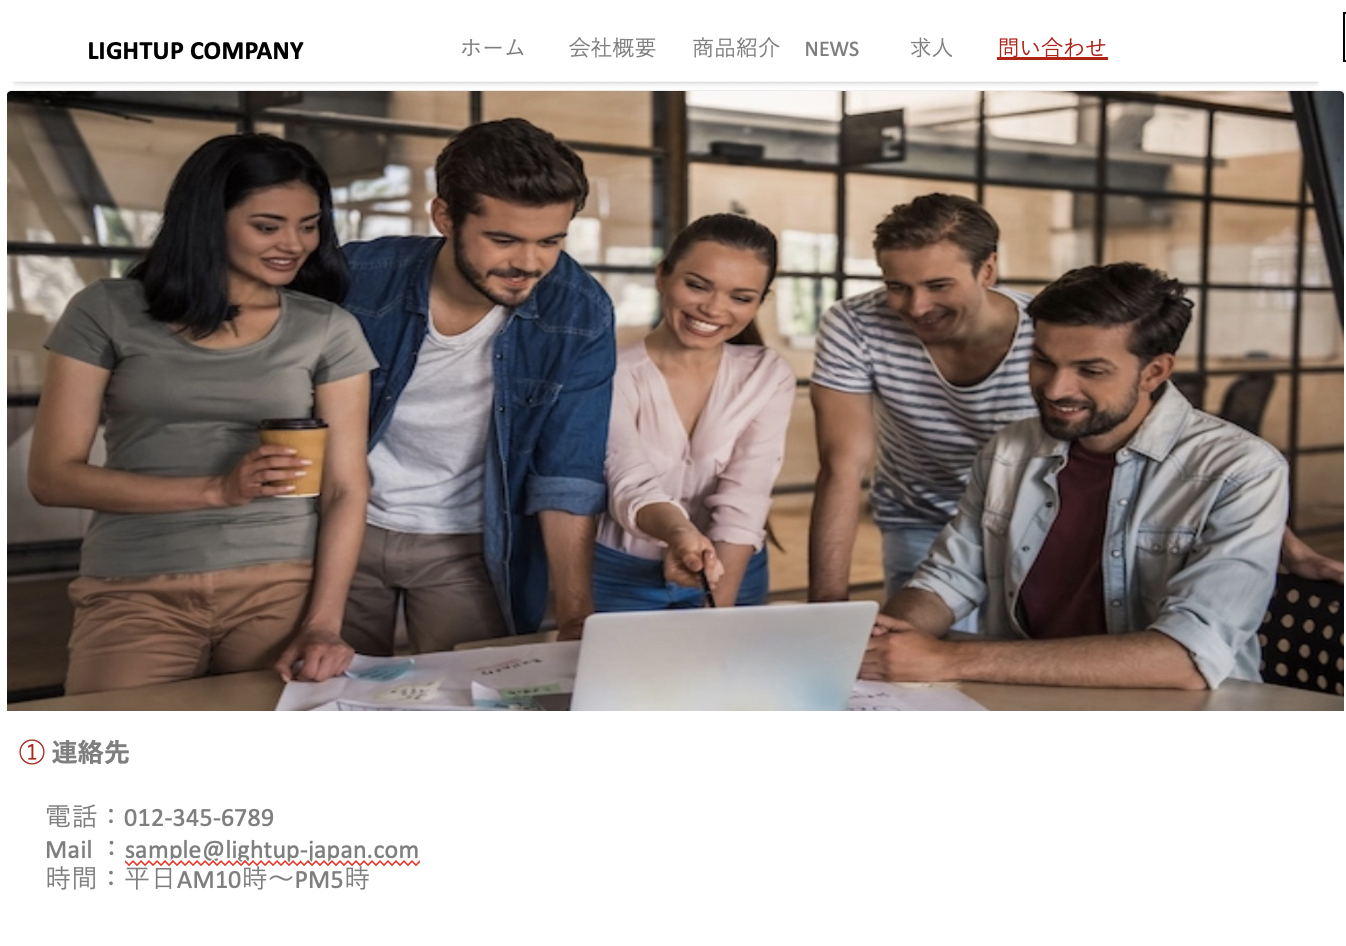Open the 会社概要 menu item
This screenshot has width=1346, height=946.
tap(612, 48)
